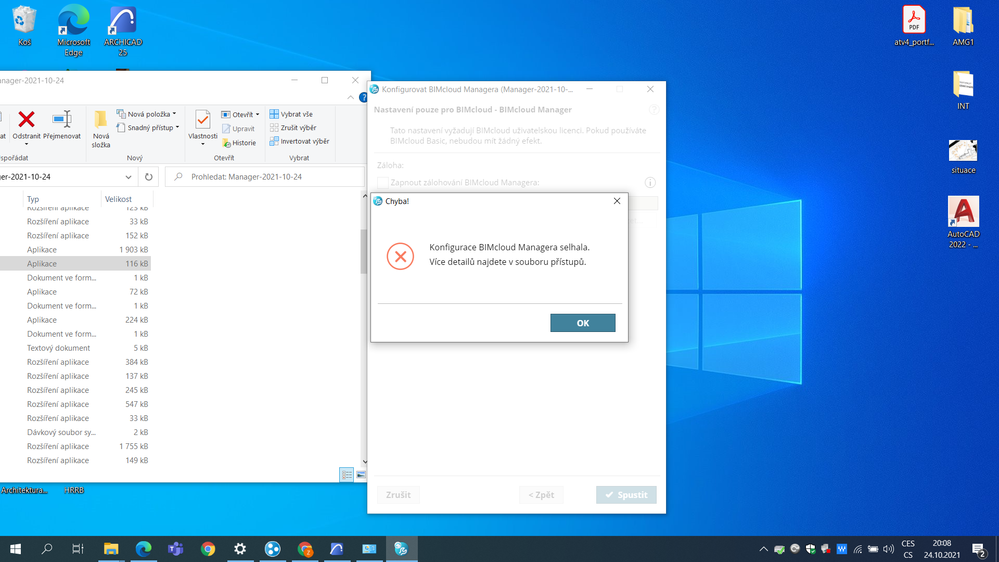
Task: Click Odstranit delete icon in Explorer ribbon
Action: pos(26,126)
